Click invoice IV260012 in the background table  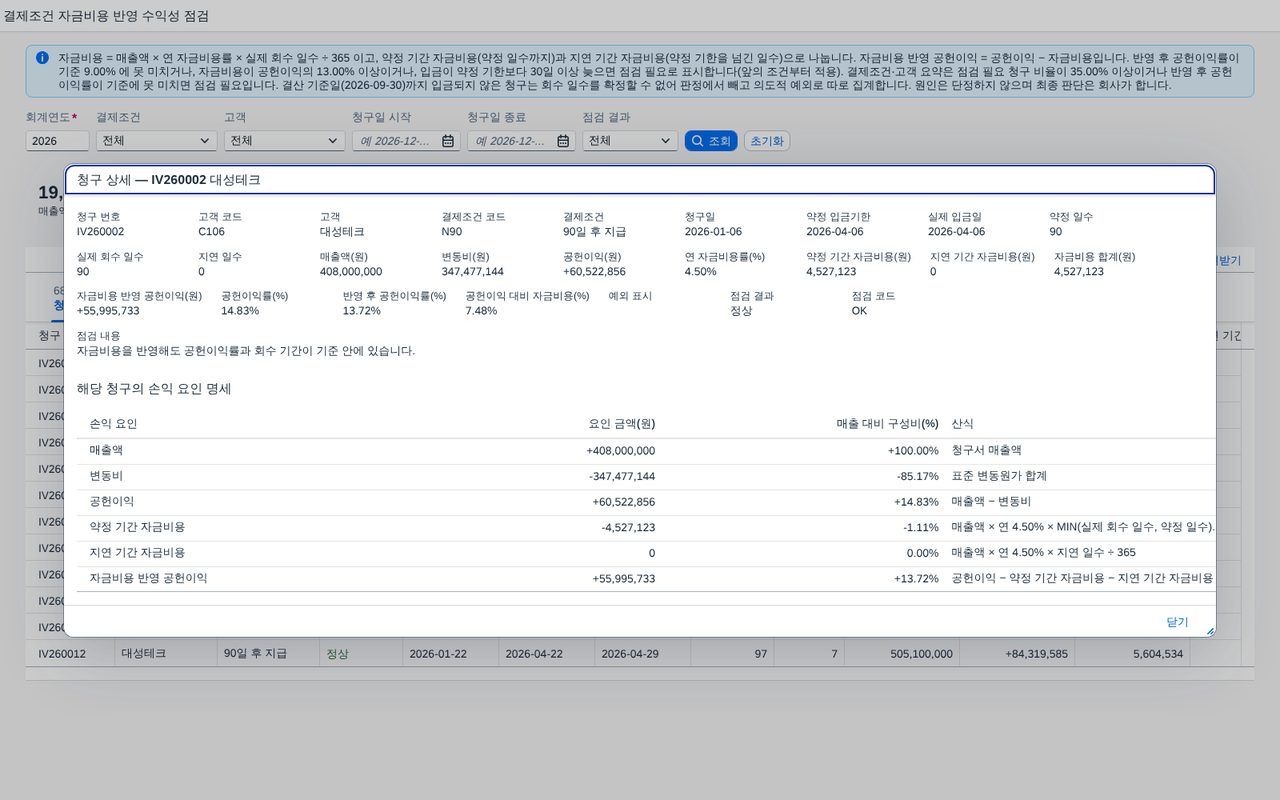(x=63, y=653)
